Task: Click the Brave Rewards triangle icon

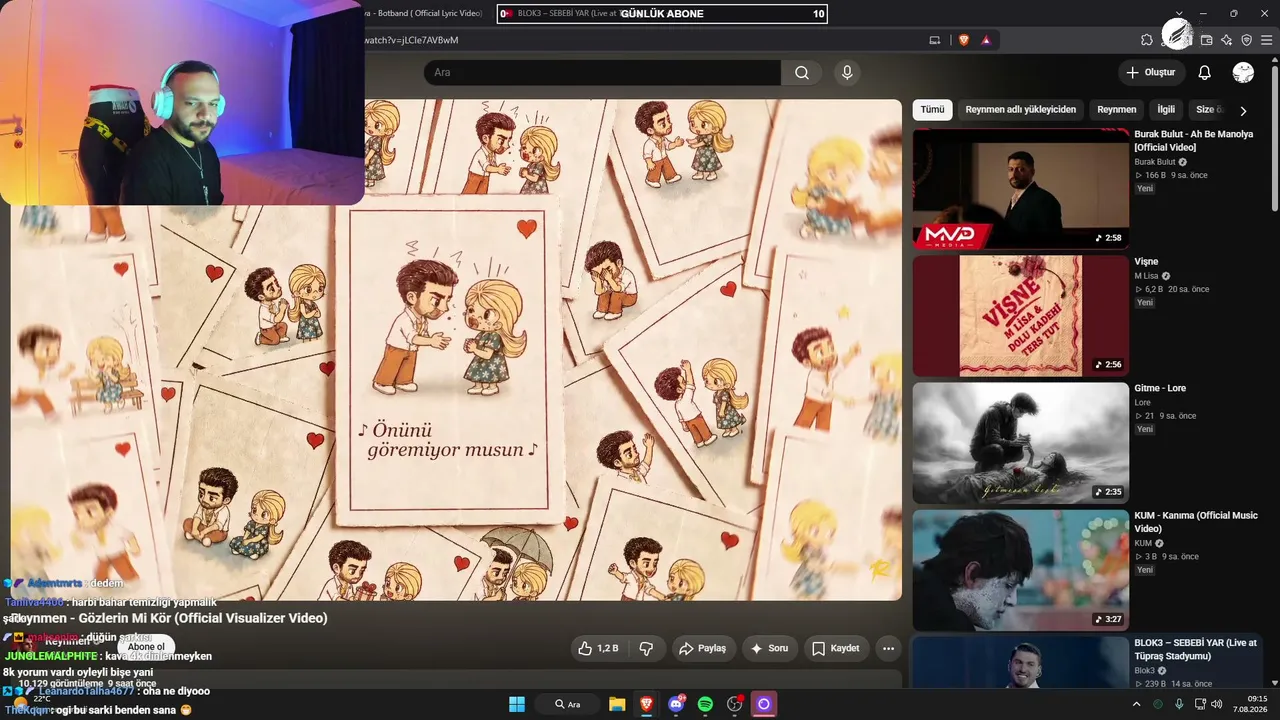Action: coord(986,40)
